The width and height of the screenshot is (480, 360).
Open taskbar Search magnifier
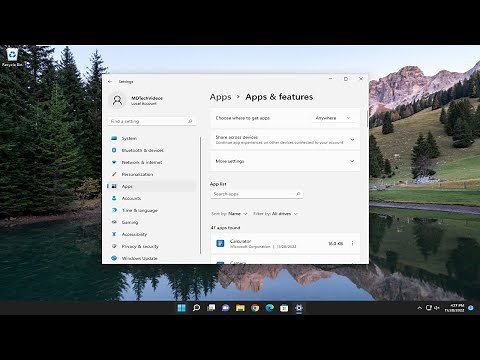tap(196, 308)
